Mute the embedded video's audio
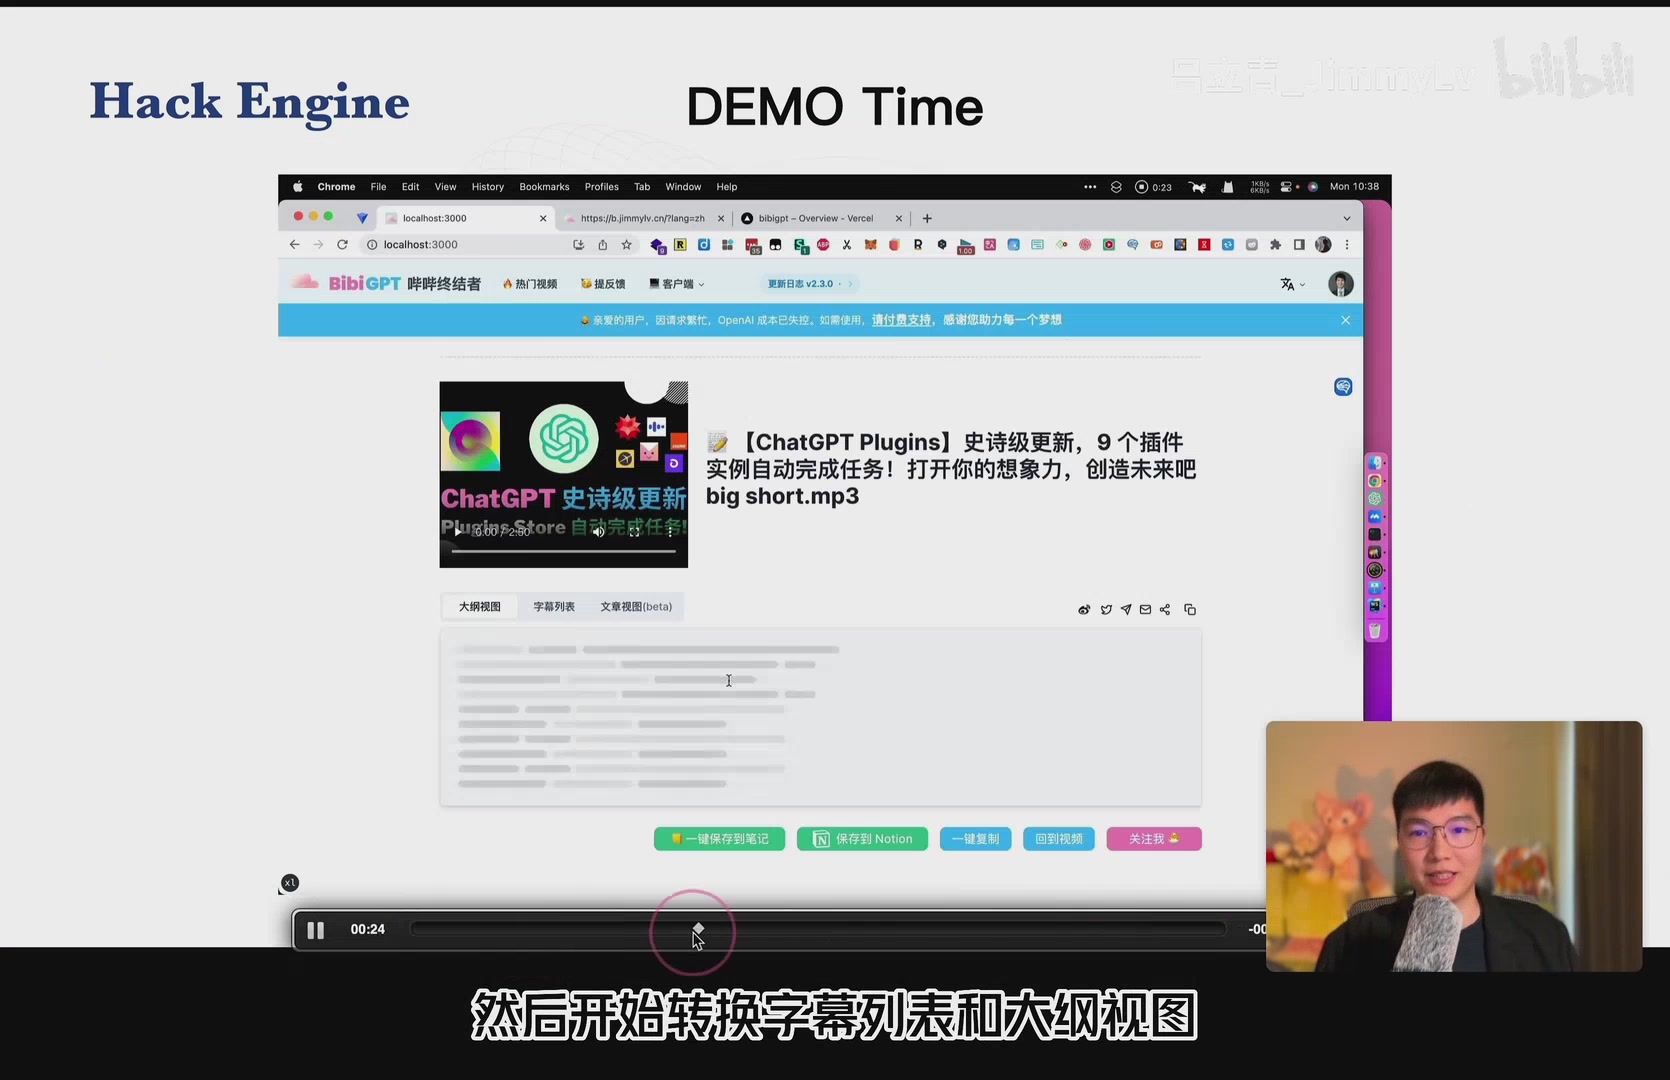Image resolution: width=1670 pixels, height=1080 pixels. point(598,532)
